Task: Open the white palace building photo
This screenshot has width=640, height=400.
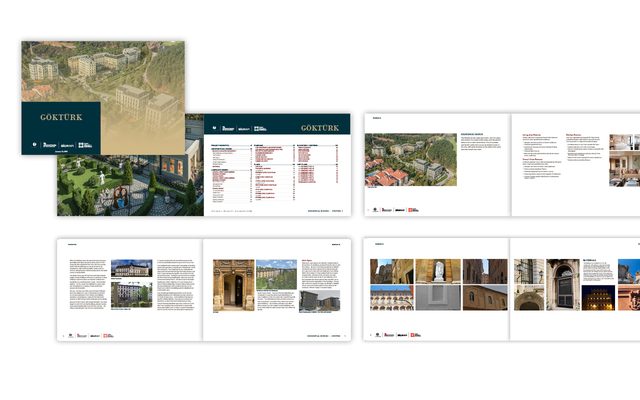Action: 131,268
